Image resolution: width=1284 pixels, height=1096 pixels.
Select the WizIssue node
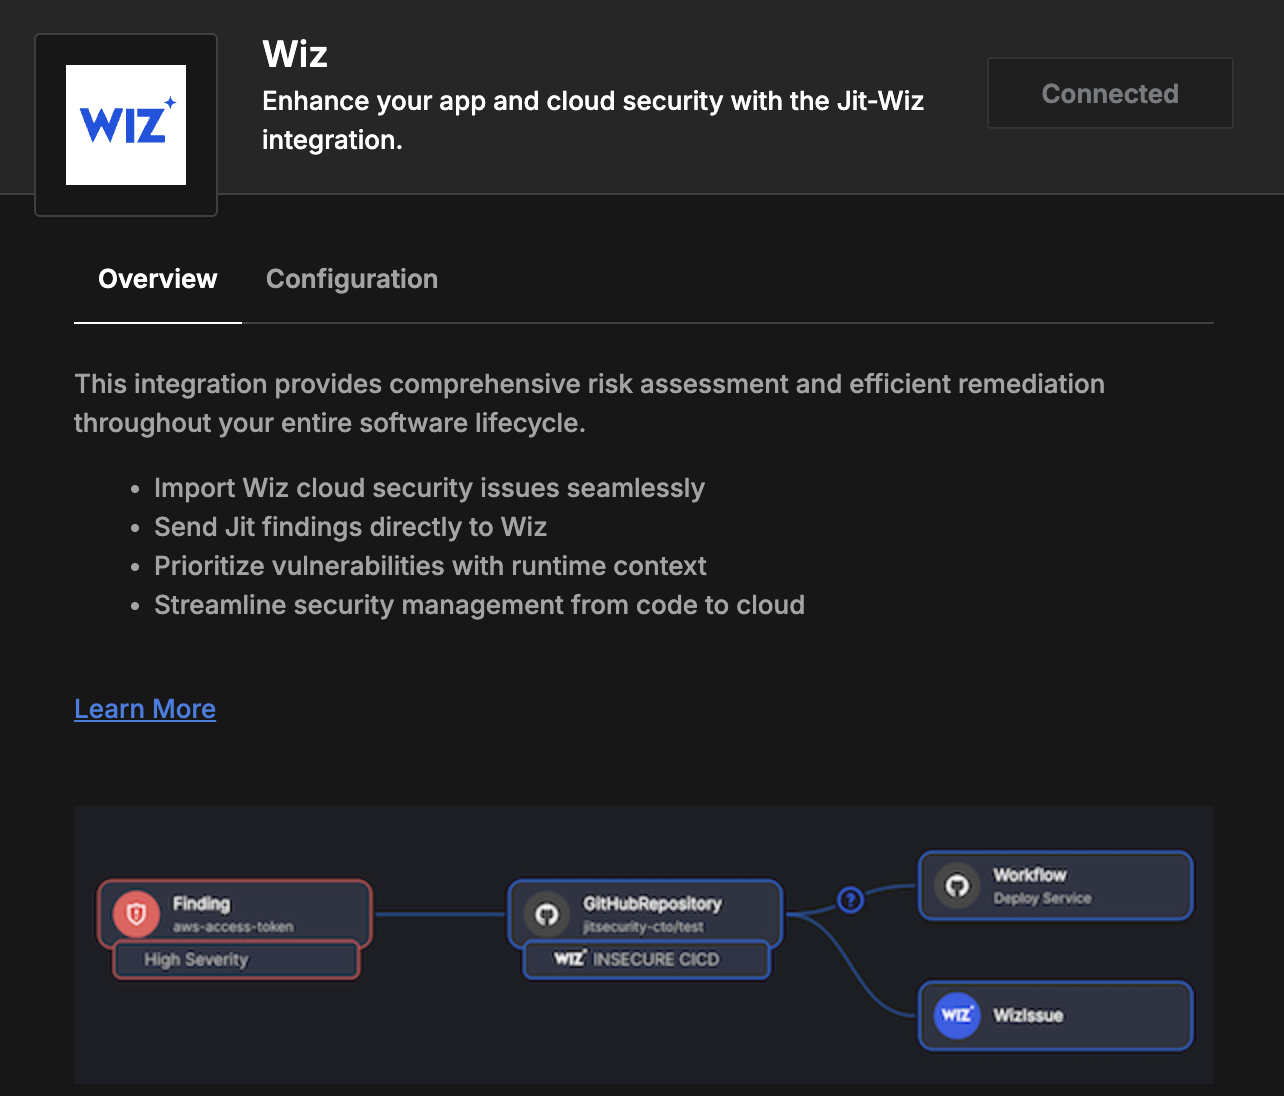(1056, 1015)
